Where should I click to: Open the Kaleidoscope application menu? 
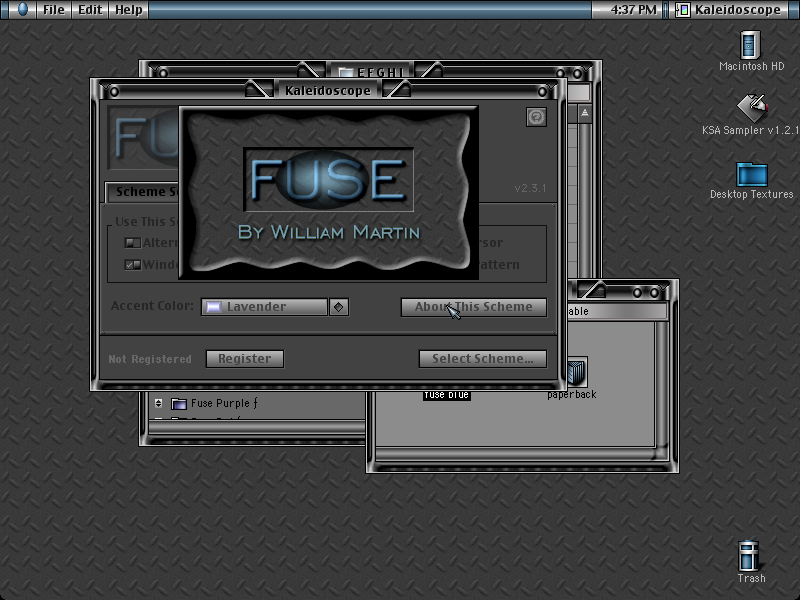click(731, 10)
